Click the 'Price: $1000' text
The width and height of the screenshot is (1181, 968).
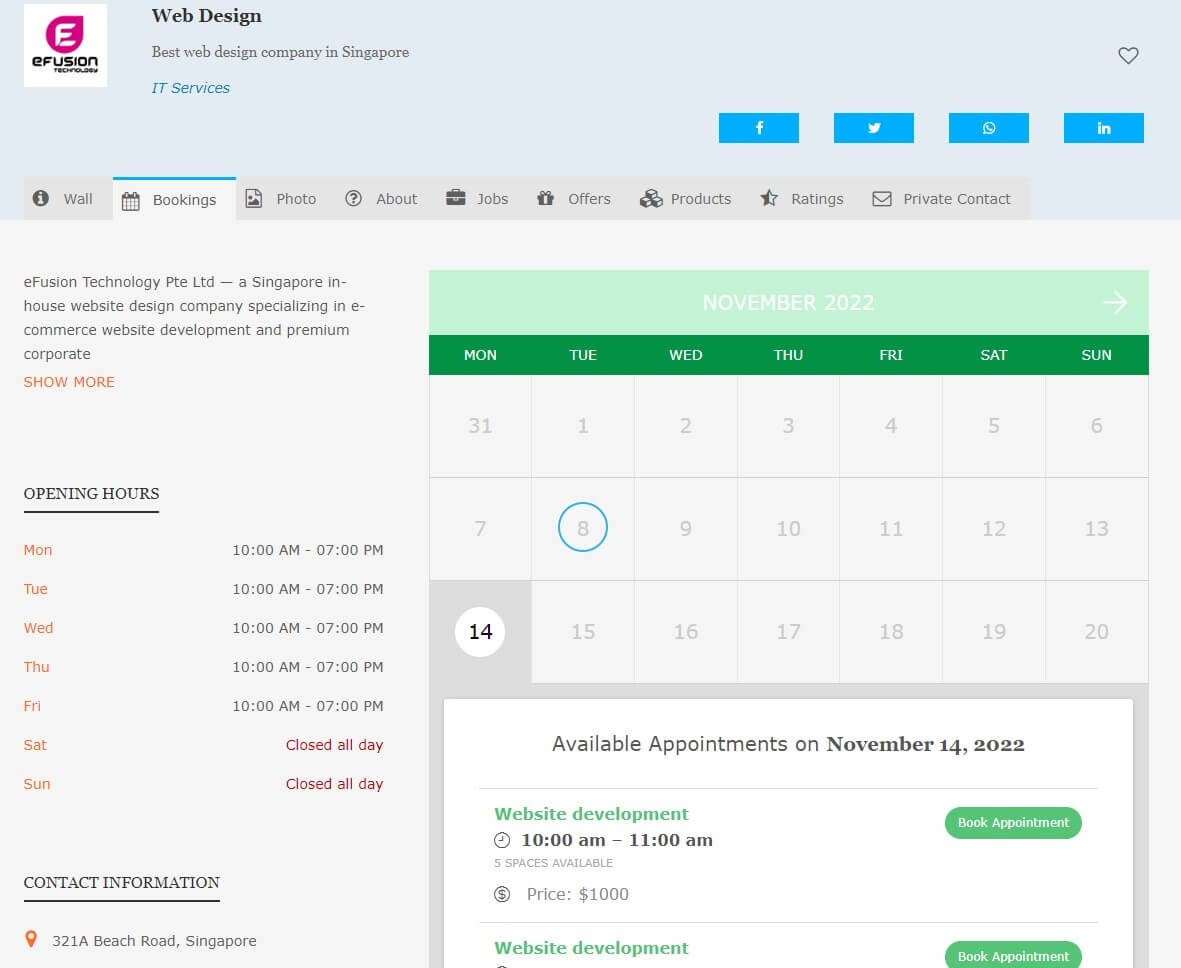(578, 894)
